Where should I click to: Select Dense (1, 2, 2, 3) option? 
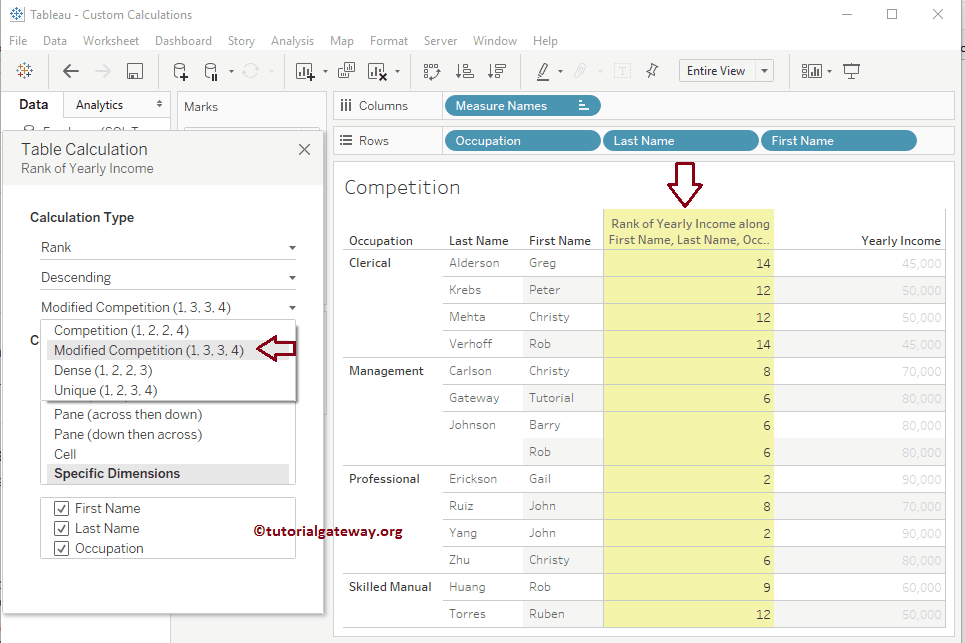point(103,371)
